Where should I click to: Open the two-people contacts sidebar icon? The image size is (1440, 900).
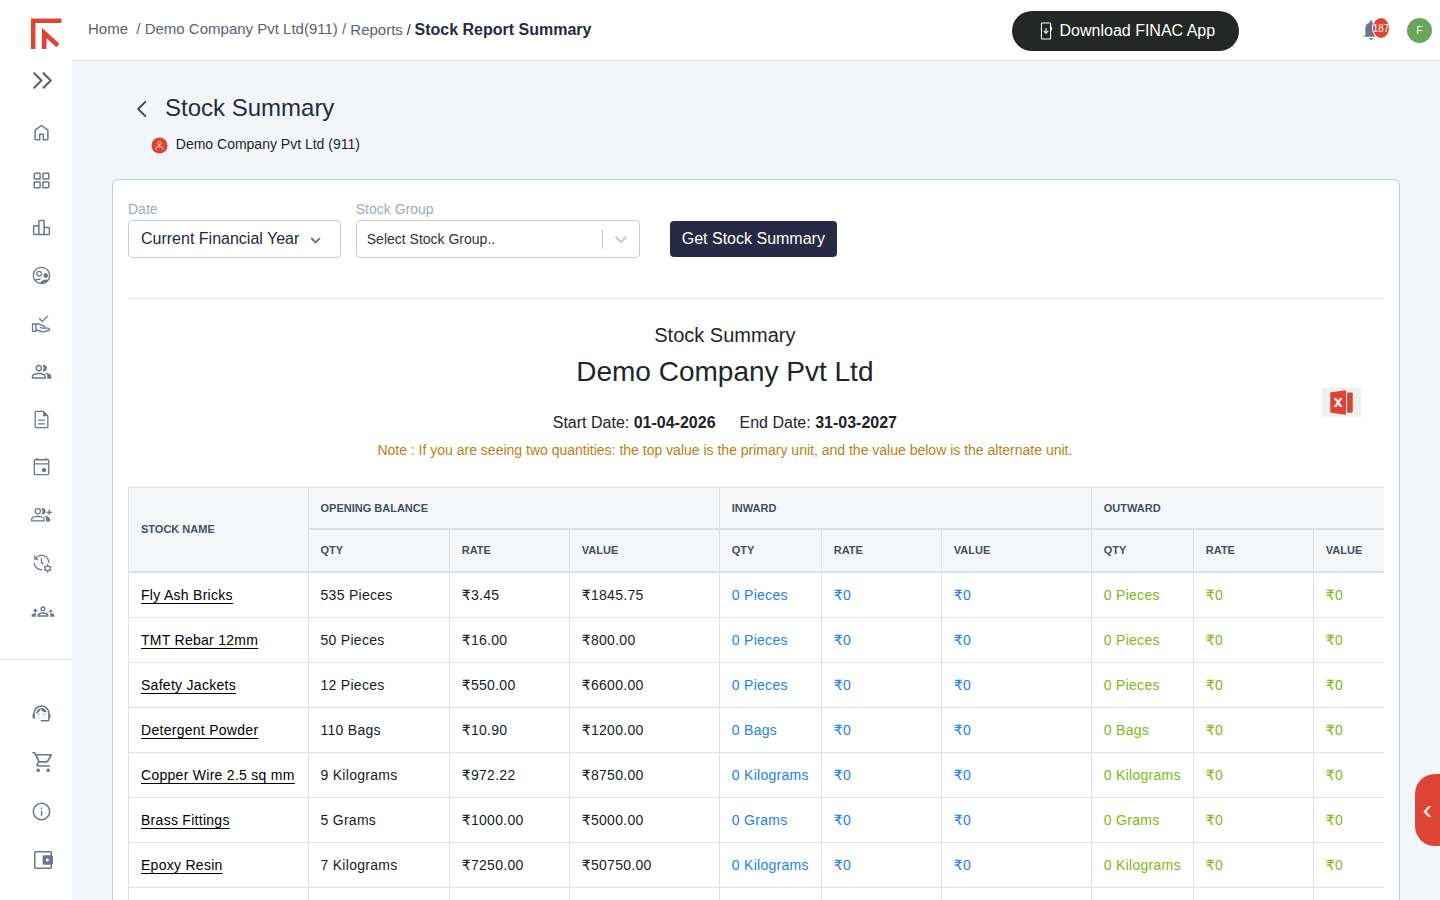point(41,372)
